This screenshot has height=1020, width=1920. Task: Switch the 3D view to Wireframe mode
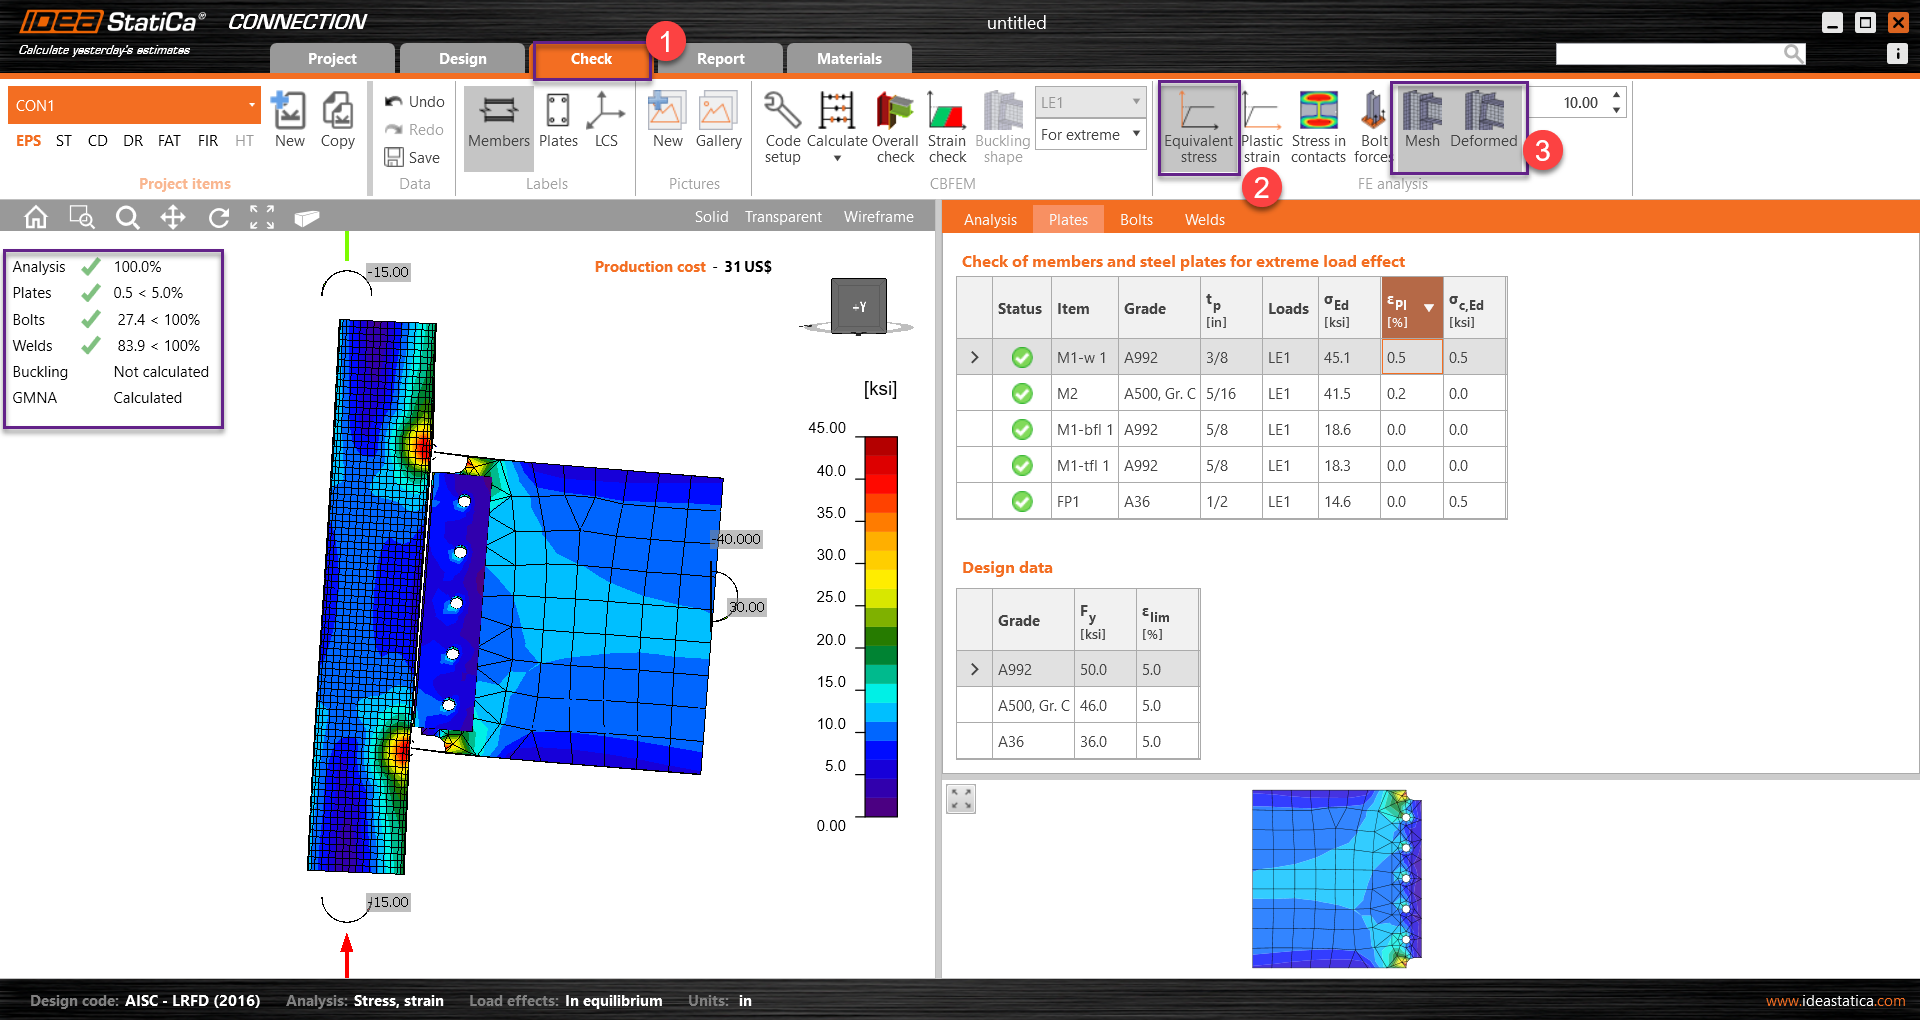click(x=878, y=216)
